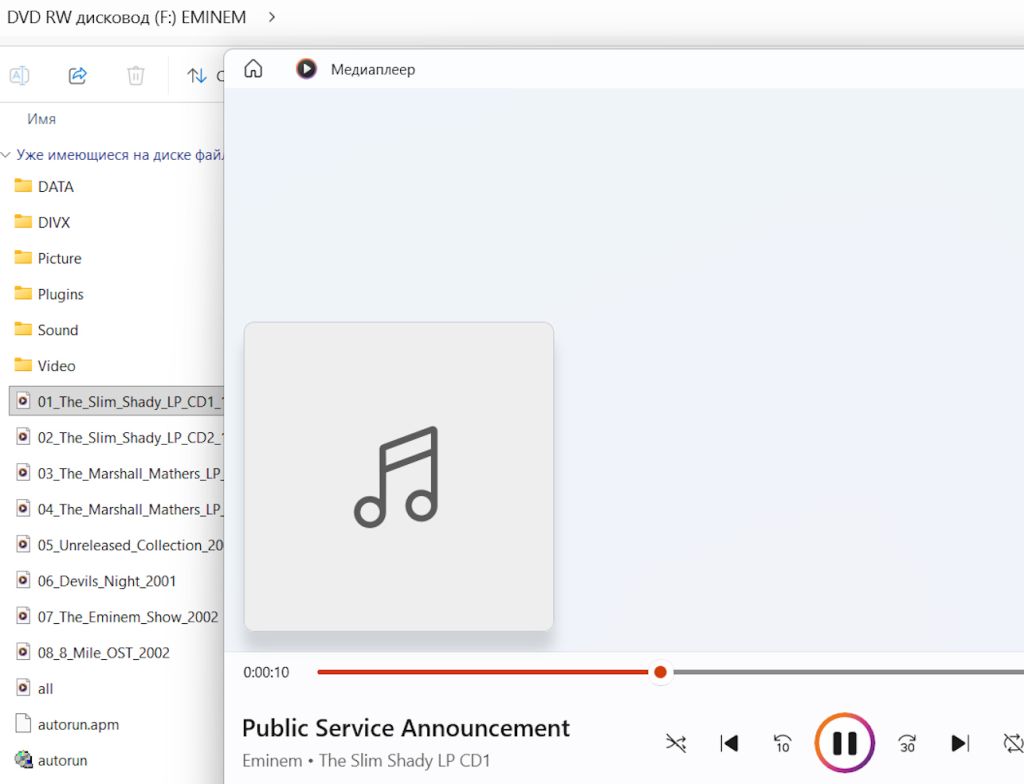Select the 05_Unreleased_Collection file
Image resolution: width=1024 pixels, height=784 pixels.
point(120,545)
